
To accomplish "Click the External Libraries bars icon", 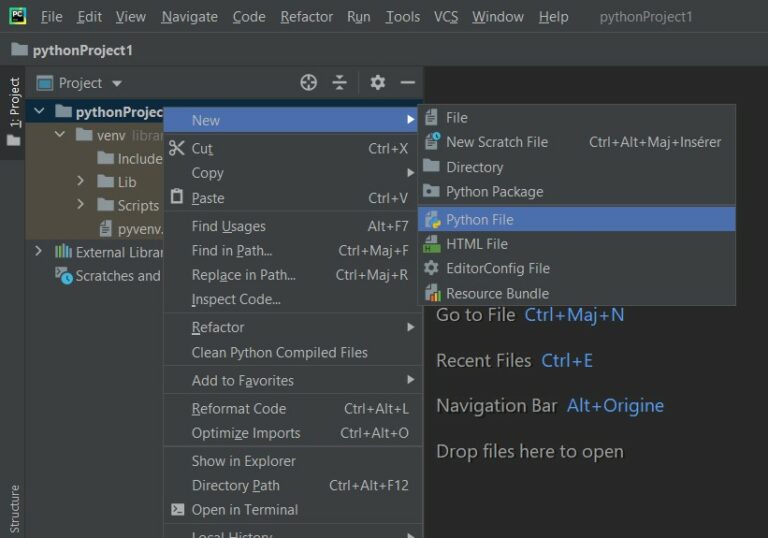I will click(x=63, y=251).
